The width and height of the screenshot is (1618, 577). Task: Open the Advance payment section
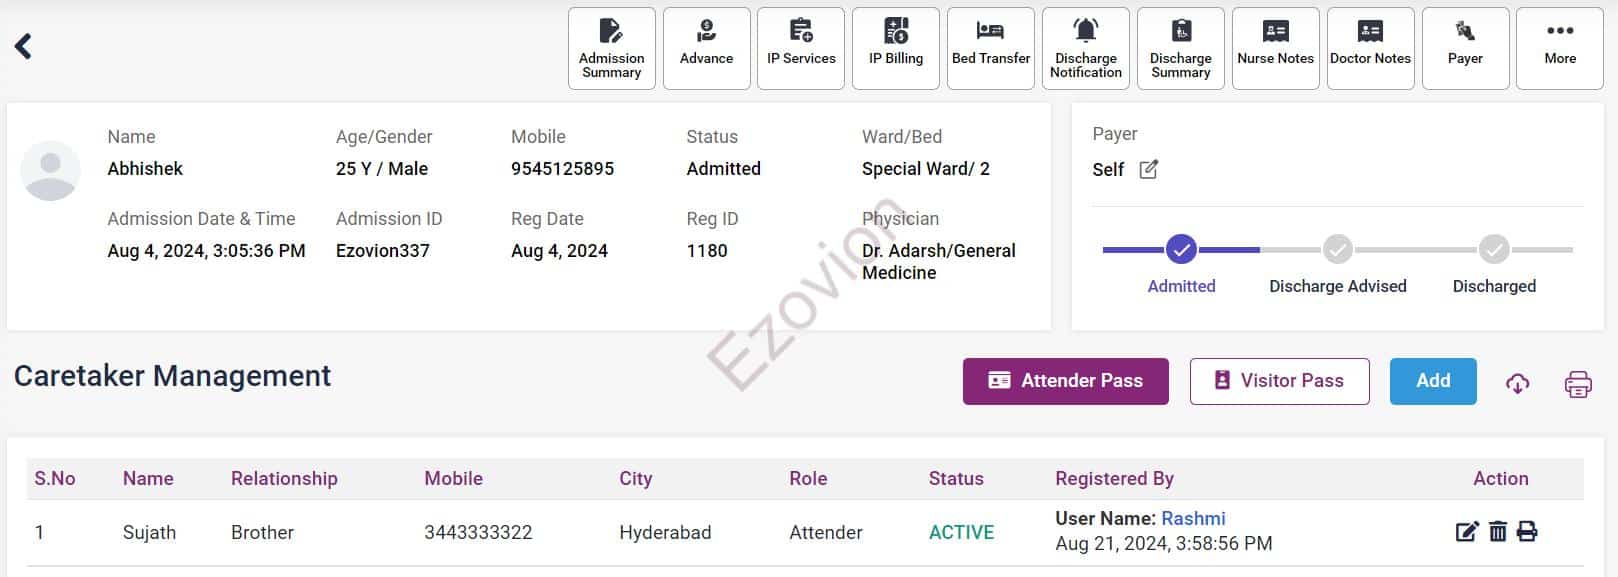[x=706, y=48]
